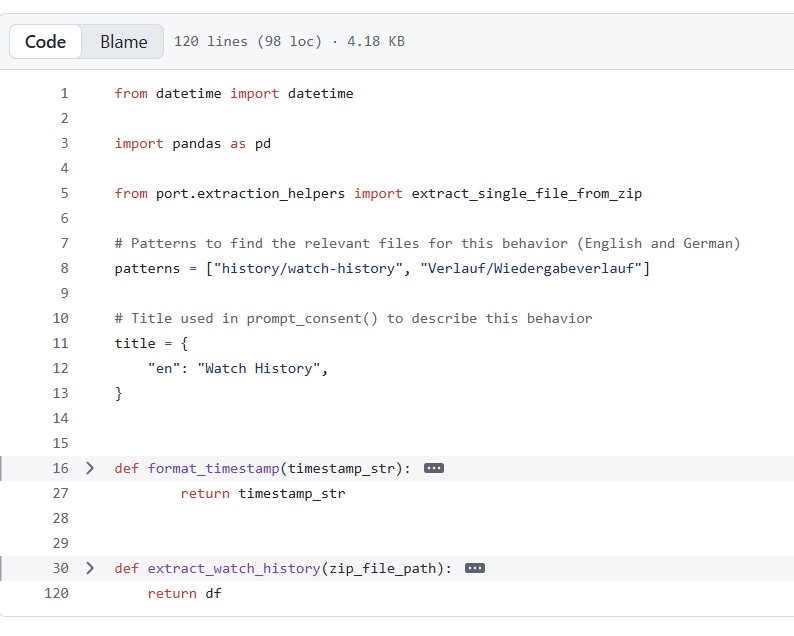Expand the format_timestamp function chevron

(90, 468)
